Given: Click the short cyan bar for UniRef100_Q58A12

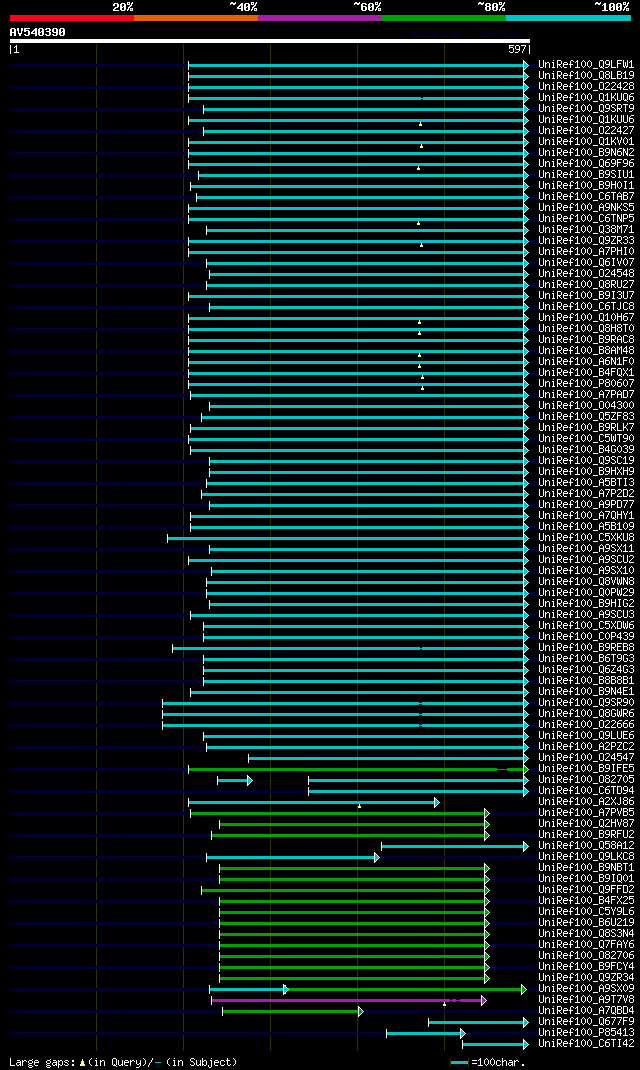Looking at the screenshot, I should pyautogui.click(x=455, y=846).
